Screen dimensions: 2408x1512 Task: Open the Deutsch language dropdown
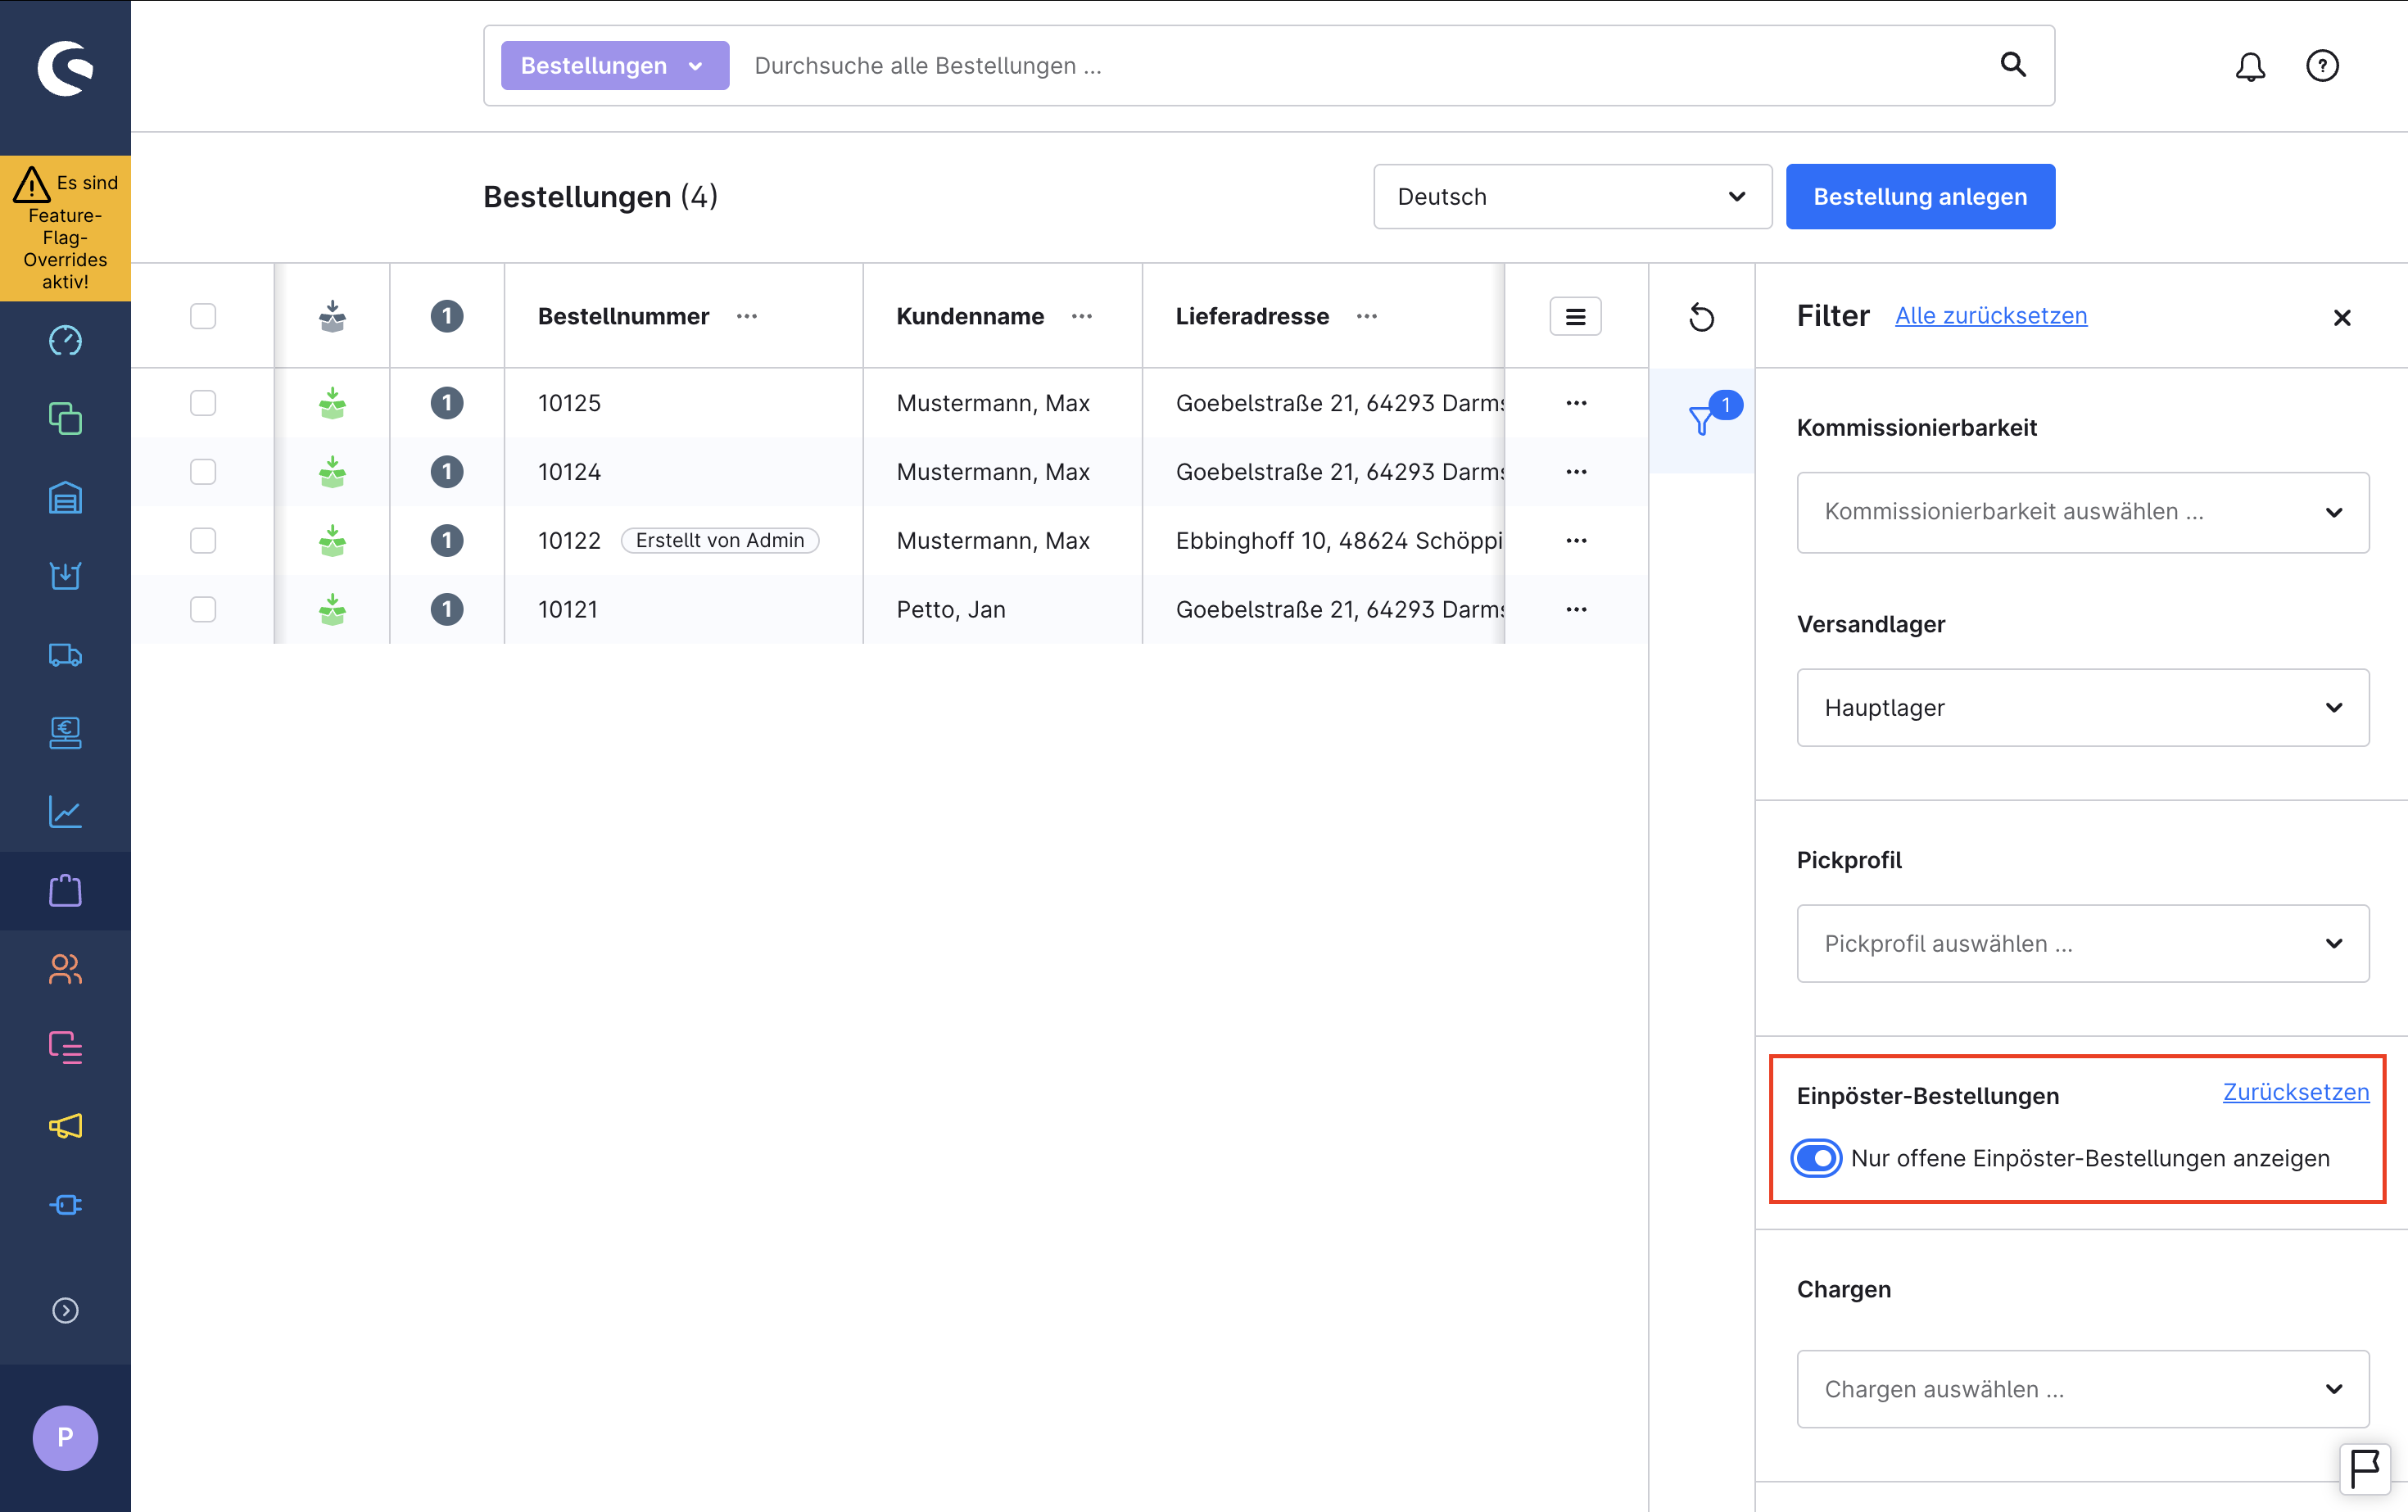(x=1571, y=197)
